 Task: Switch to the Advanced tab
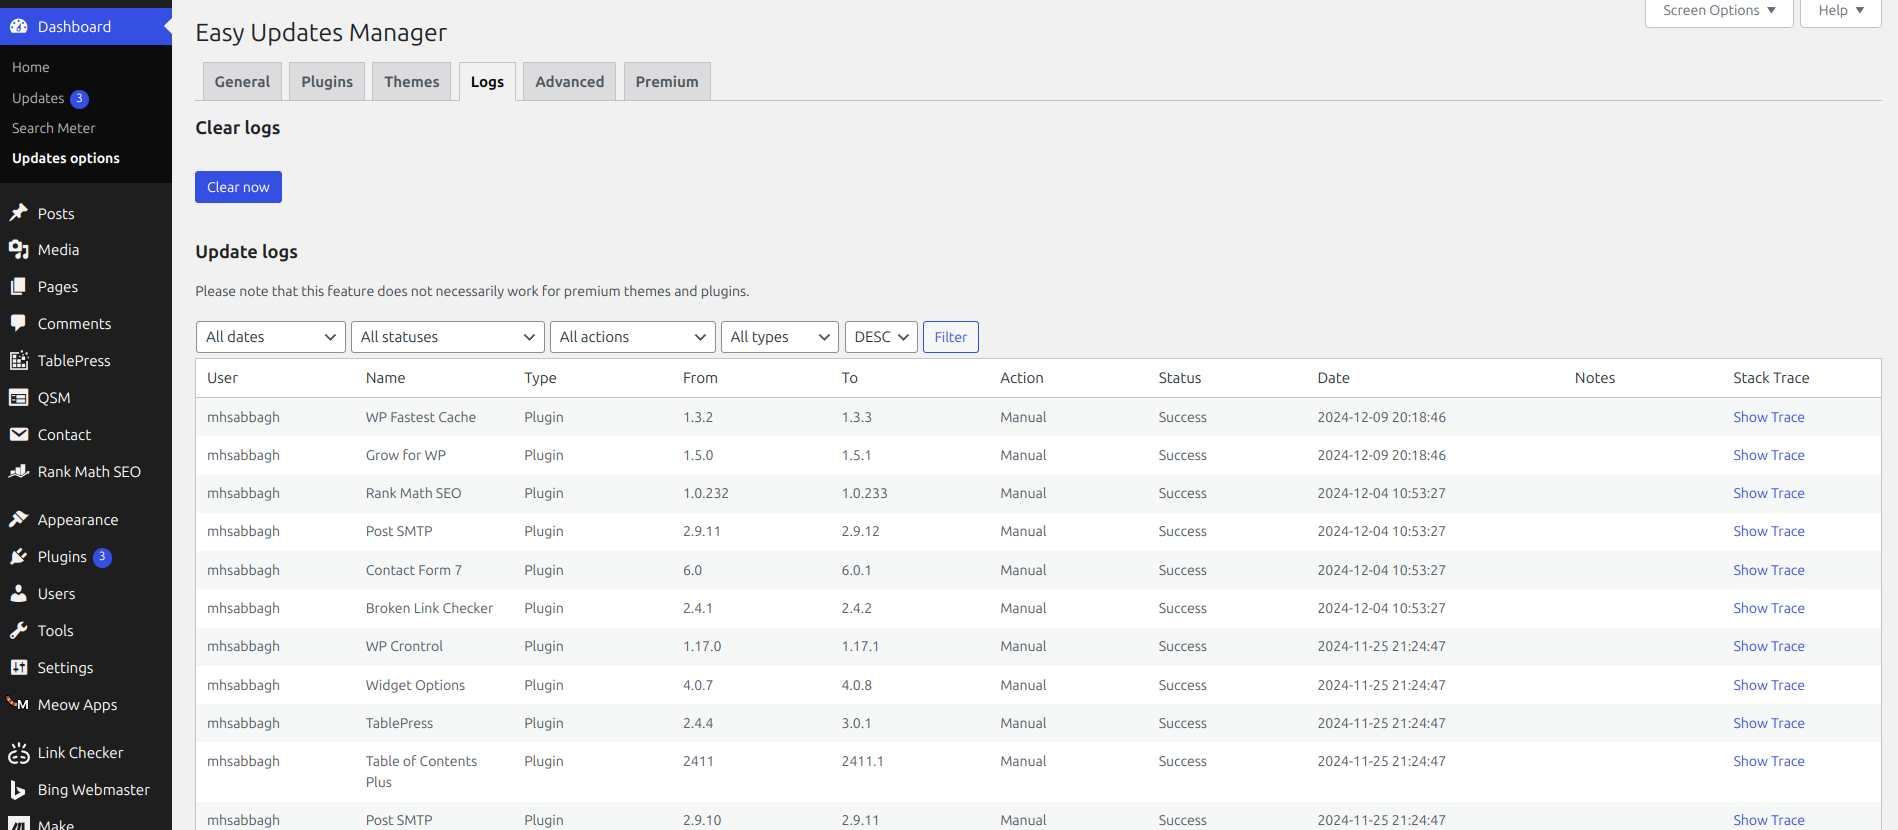coord(569,82)
